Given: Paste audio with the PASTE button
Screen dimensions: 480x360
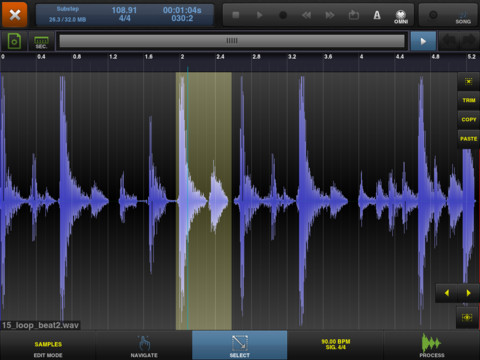Looking at the screenshot, I should tap(469, 139).
